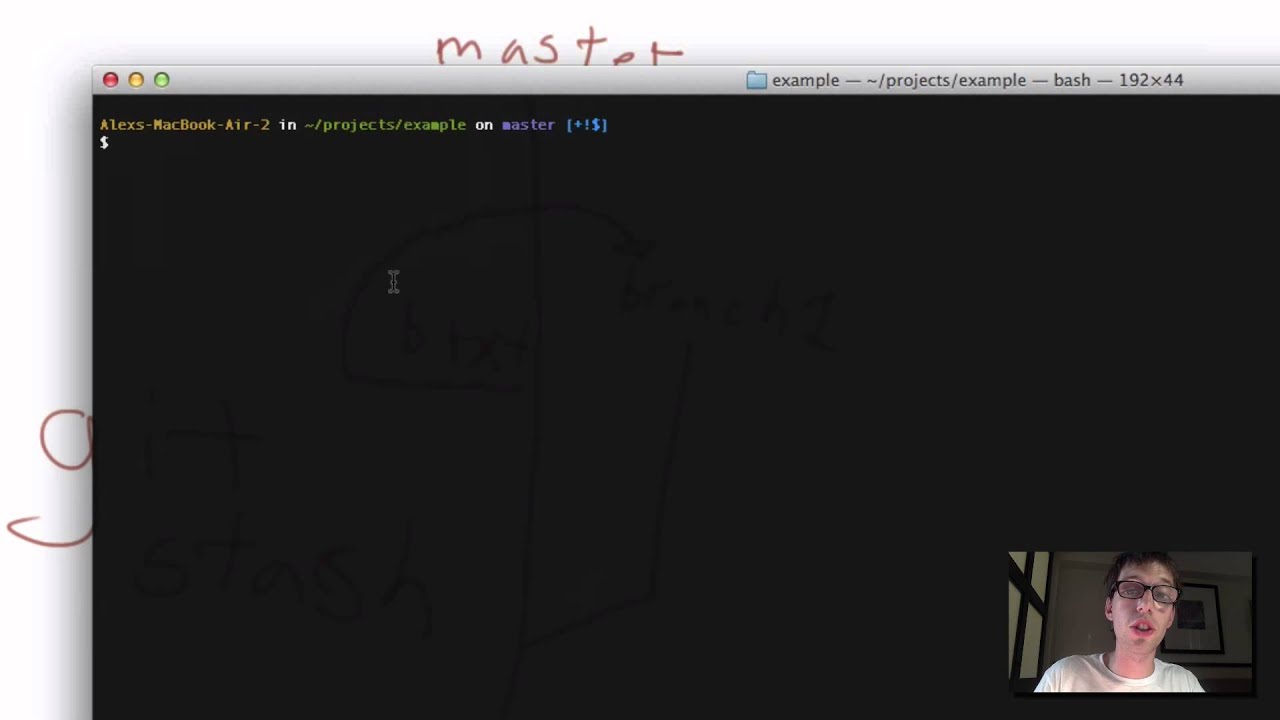Click the branch name "master" in the prompt
This screenshot has width=1280, height=720.
(x=528, y=125)
